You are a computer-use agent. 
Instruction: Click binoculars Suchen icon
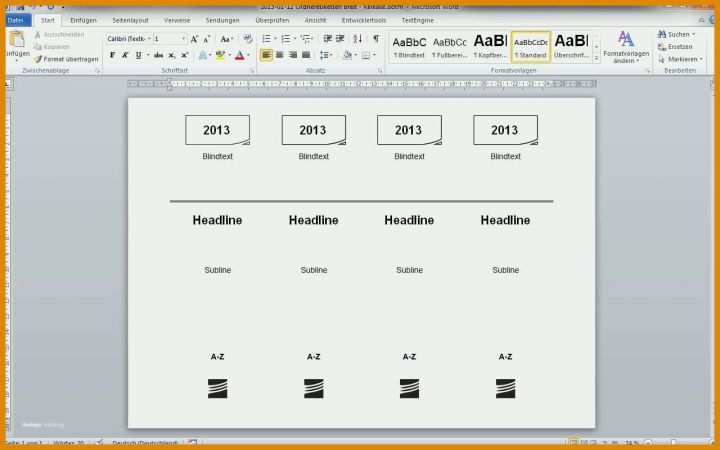[x=662, y=34]
